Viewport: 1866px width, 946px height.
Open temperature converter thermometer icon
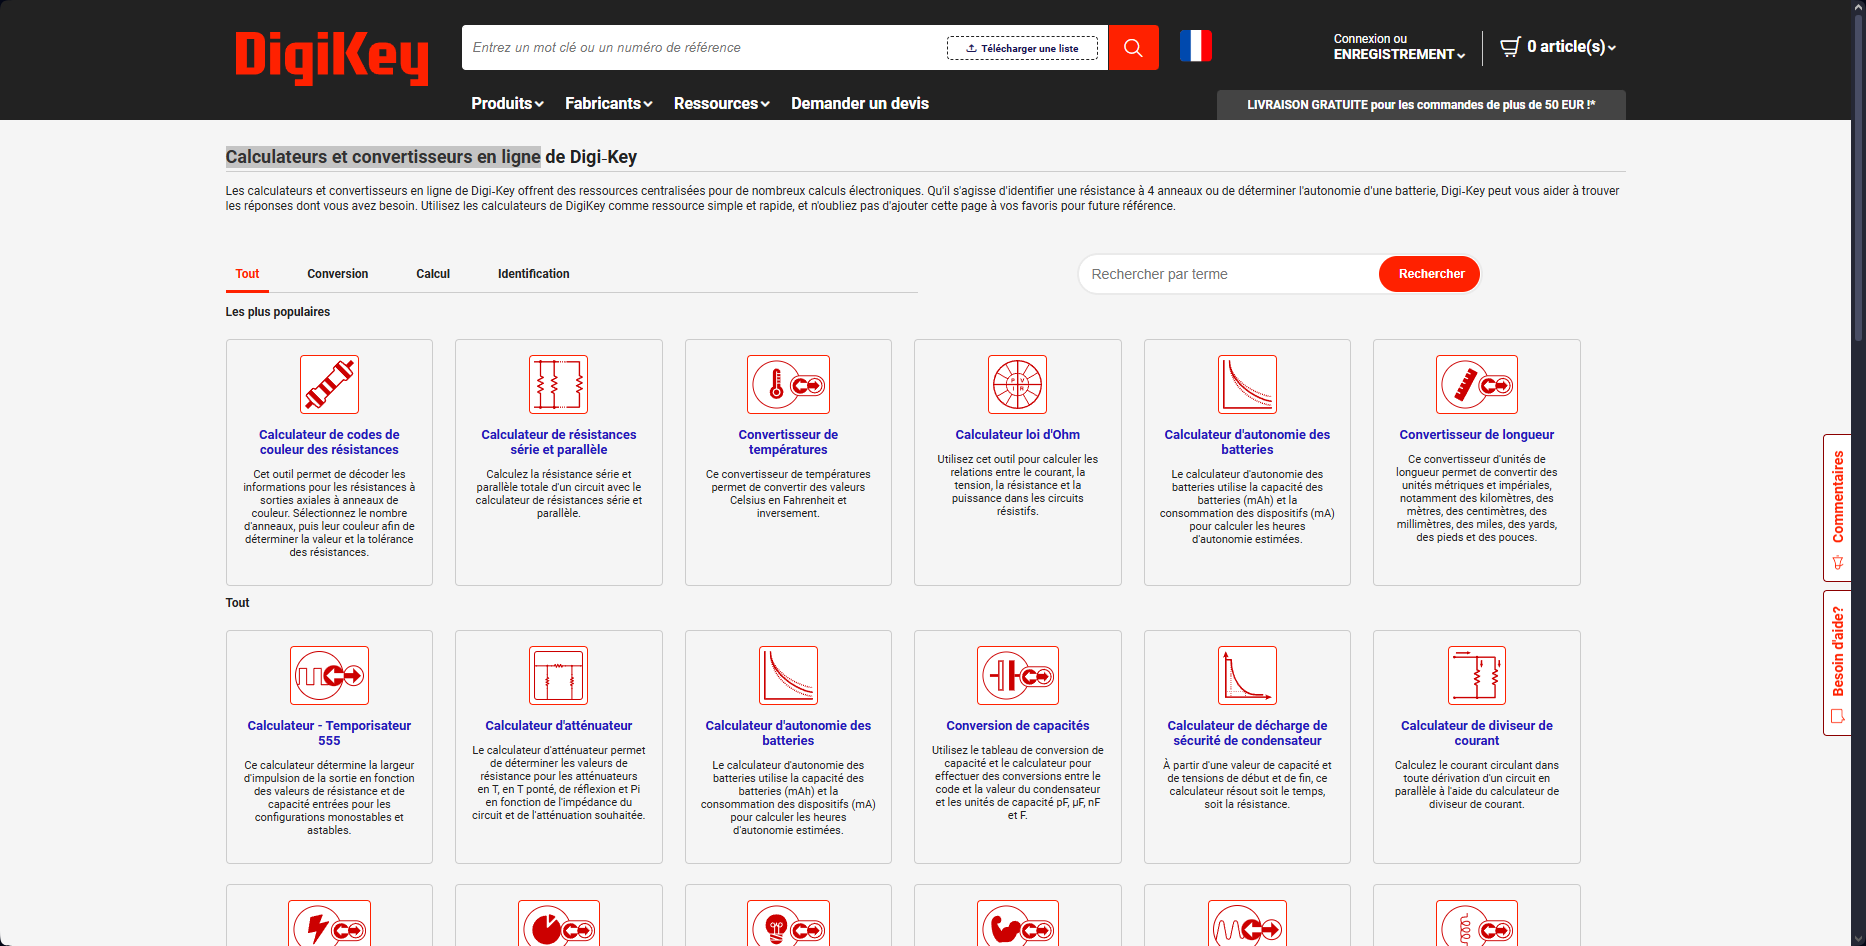788,384
